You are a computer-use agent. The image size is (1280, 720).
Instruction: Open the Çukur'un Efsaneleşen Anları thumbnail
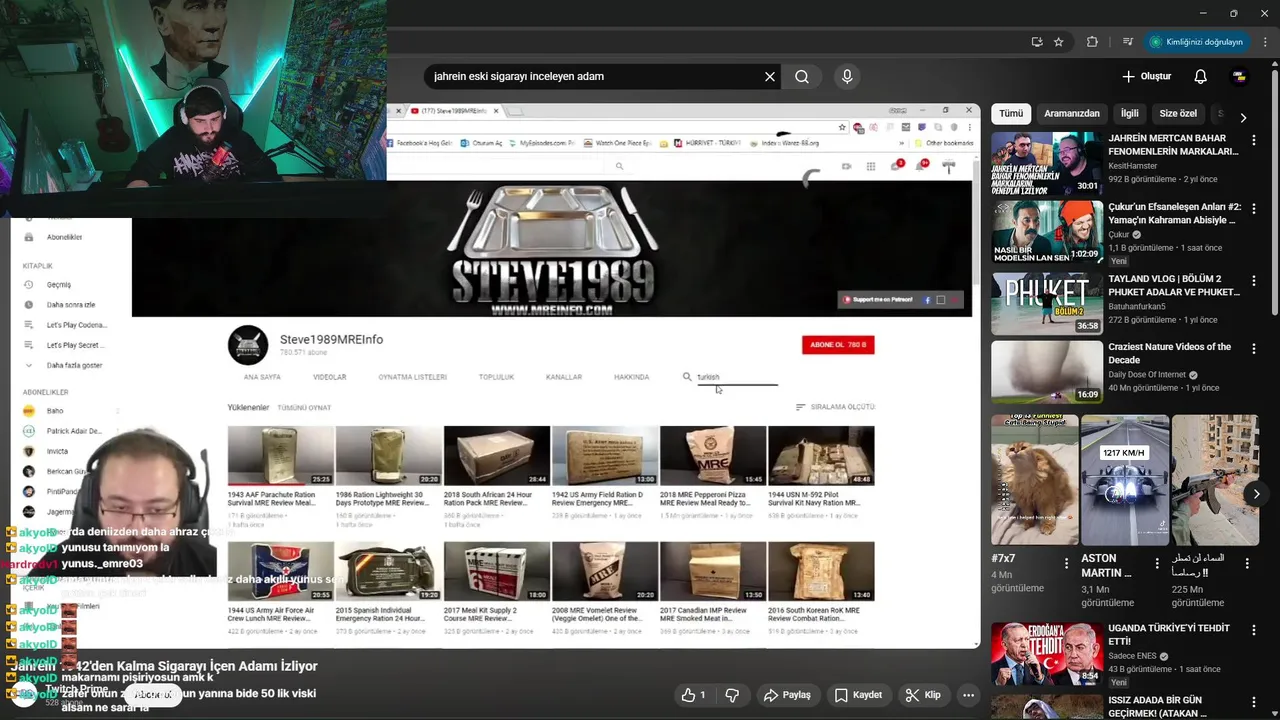click(x=1046, y=232)
